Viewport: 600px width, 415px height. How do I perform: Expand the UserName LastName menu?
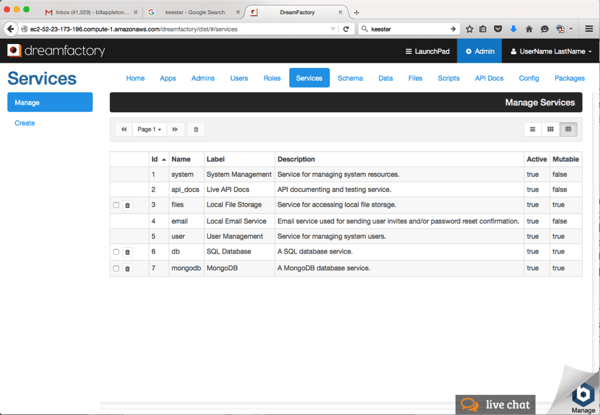(551, 51)
